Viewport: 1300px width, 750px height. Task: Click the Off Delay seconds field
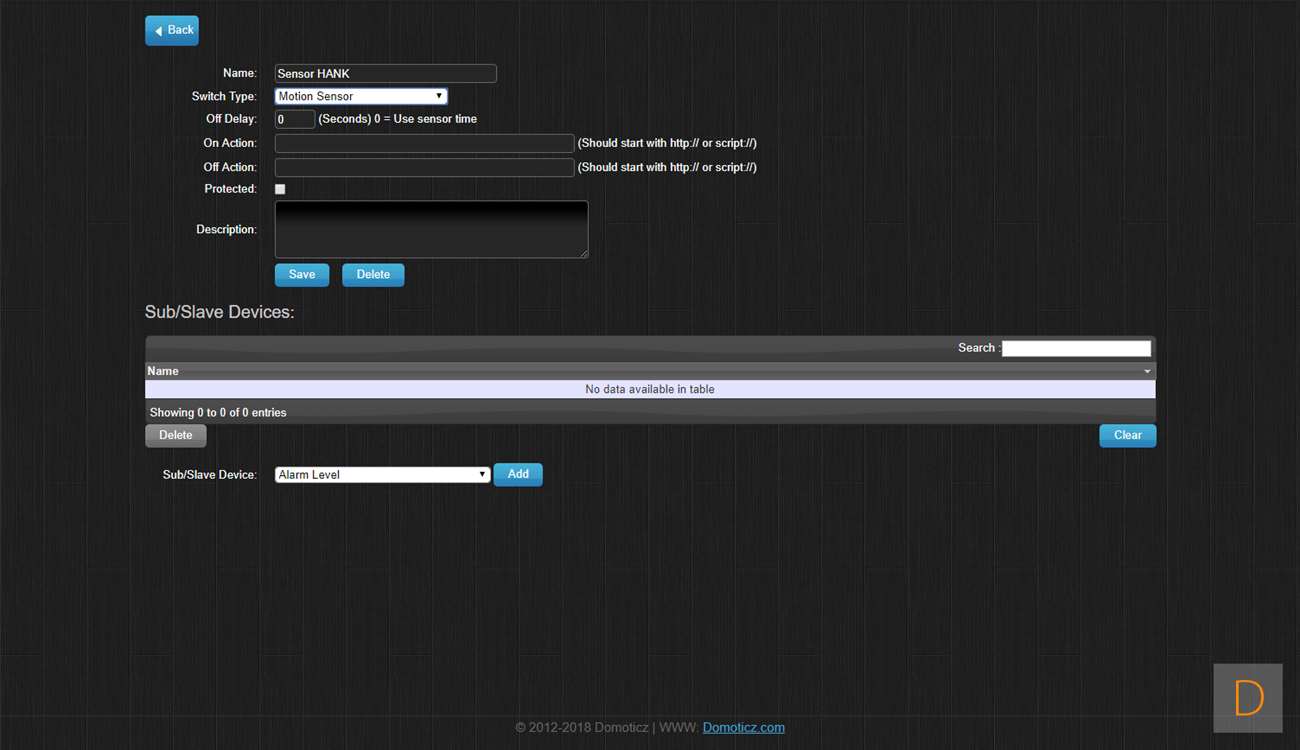[x=295, y=119]
